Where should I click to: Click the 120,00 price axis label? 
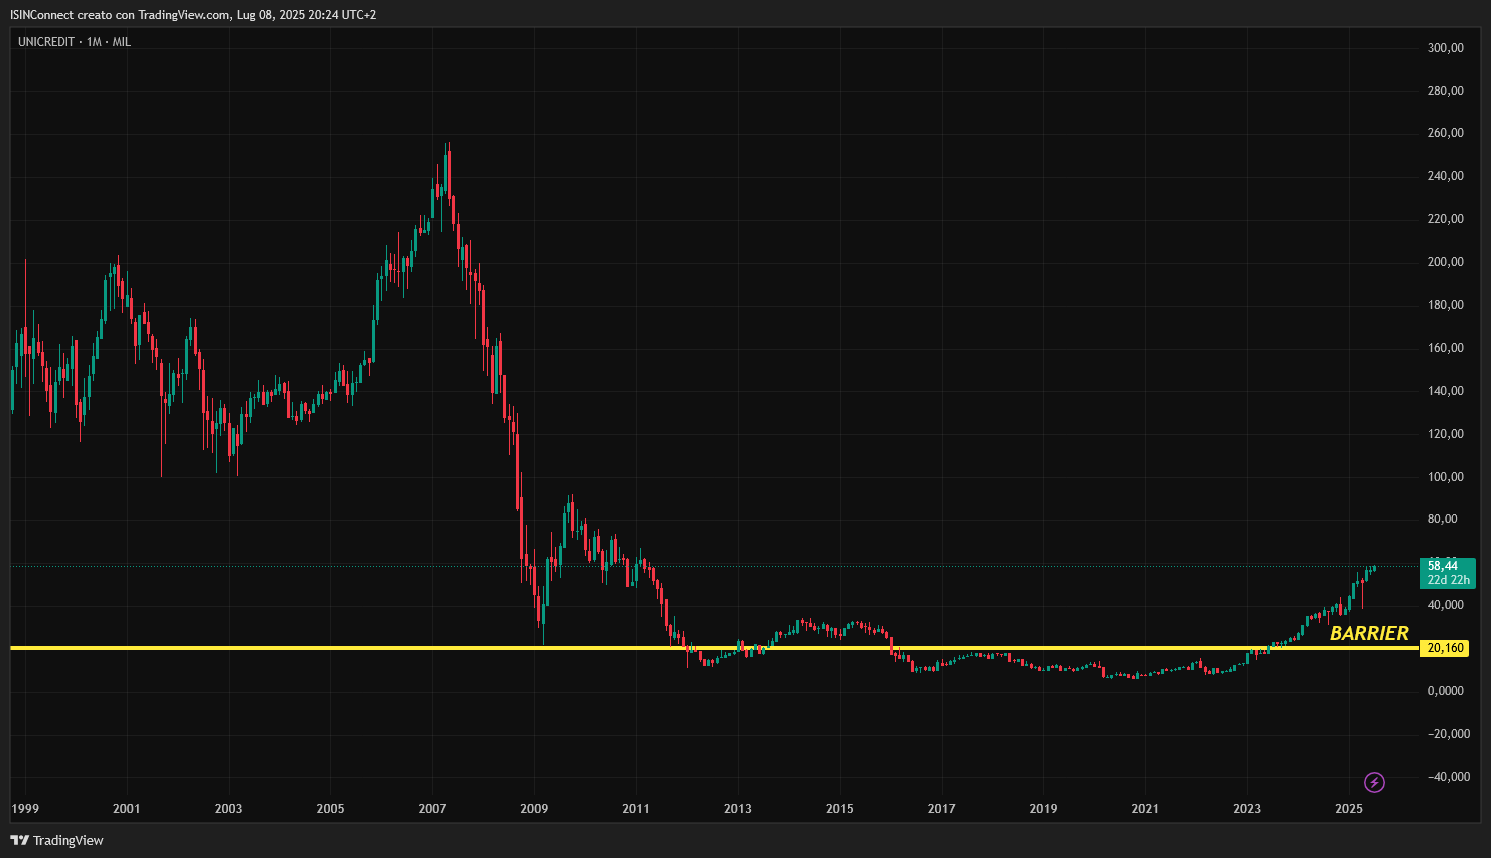(1446, 434)
